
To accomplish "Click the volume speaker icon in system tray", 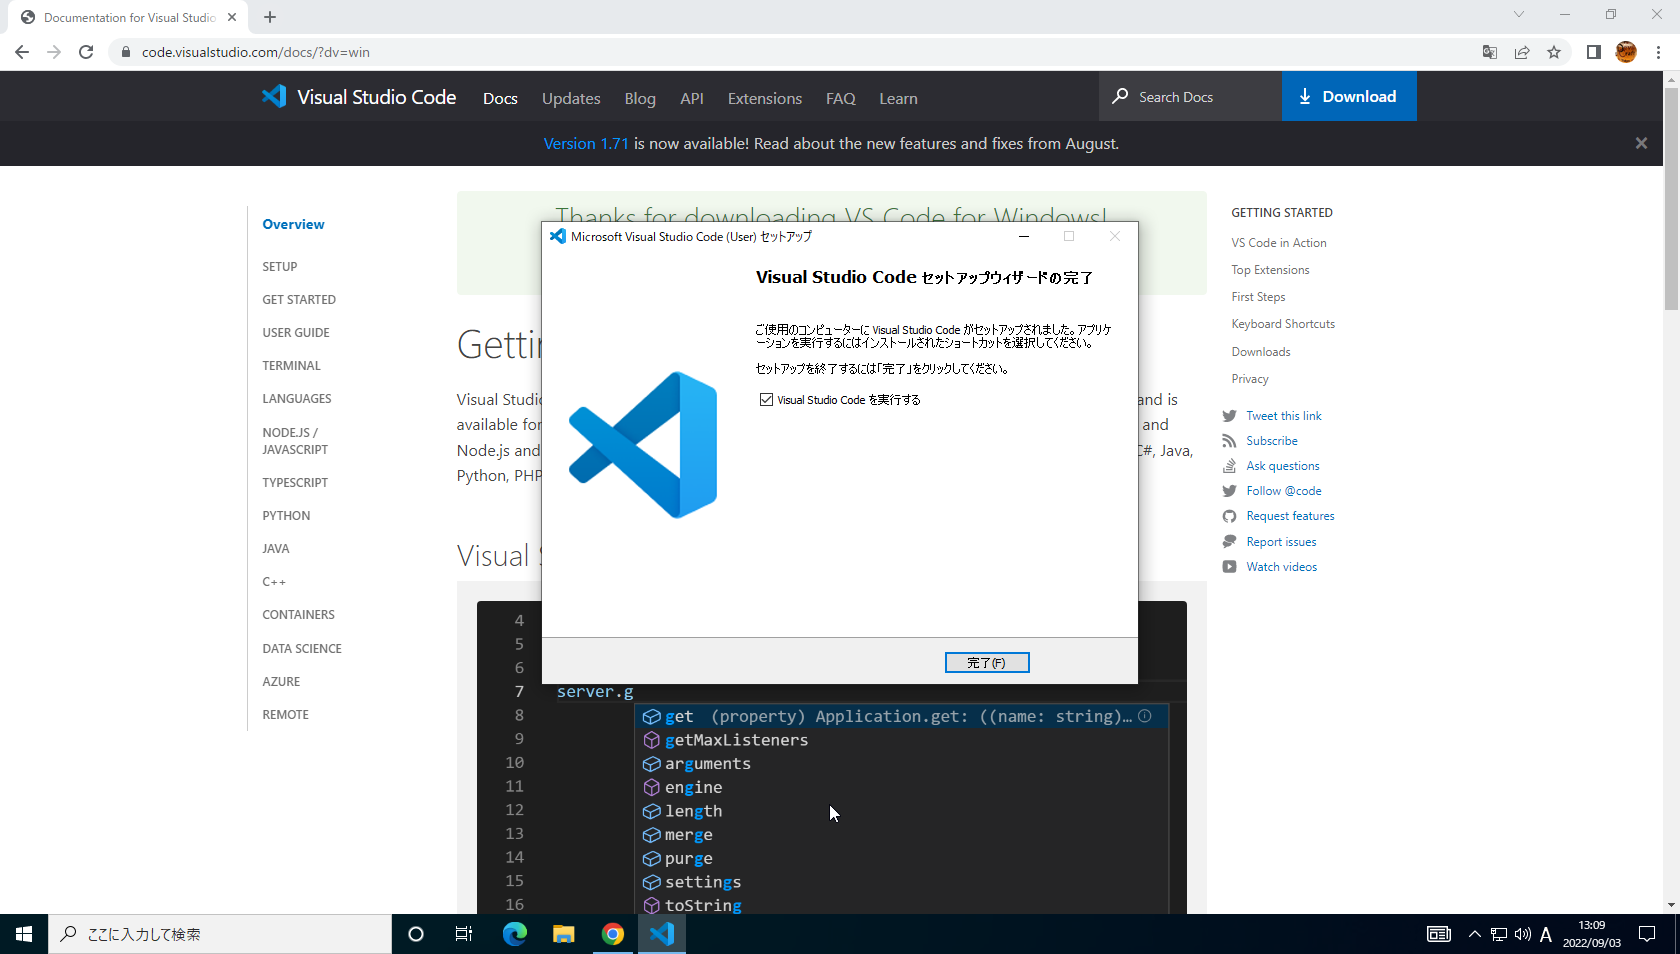I will [x=1522, y=934].
